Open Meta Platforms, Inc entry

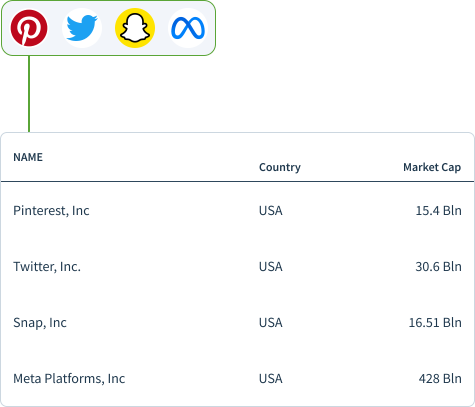click(x=69, y=379)
